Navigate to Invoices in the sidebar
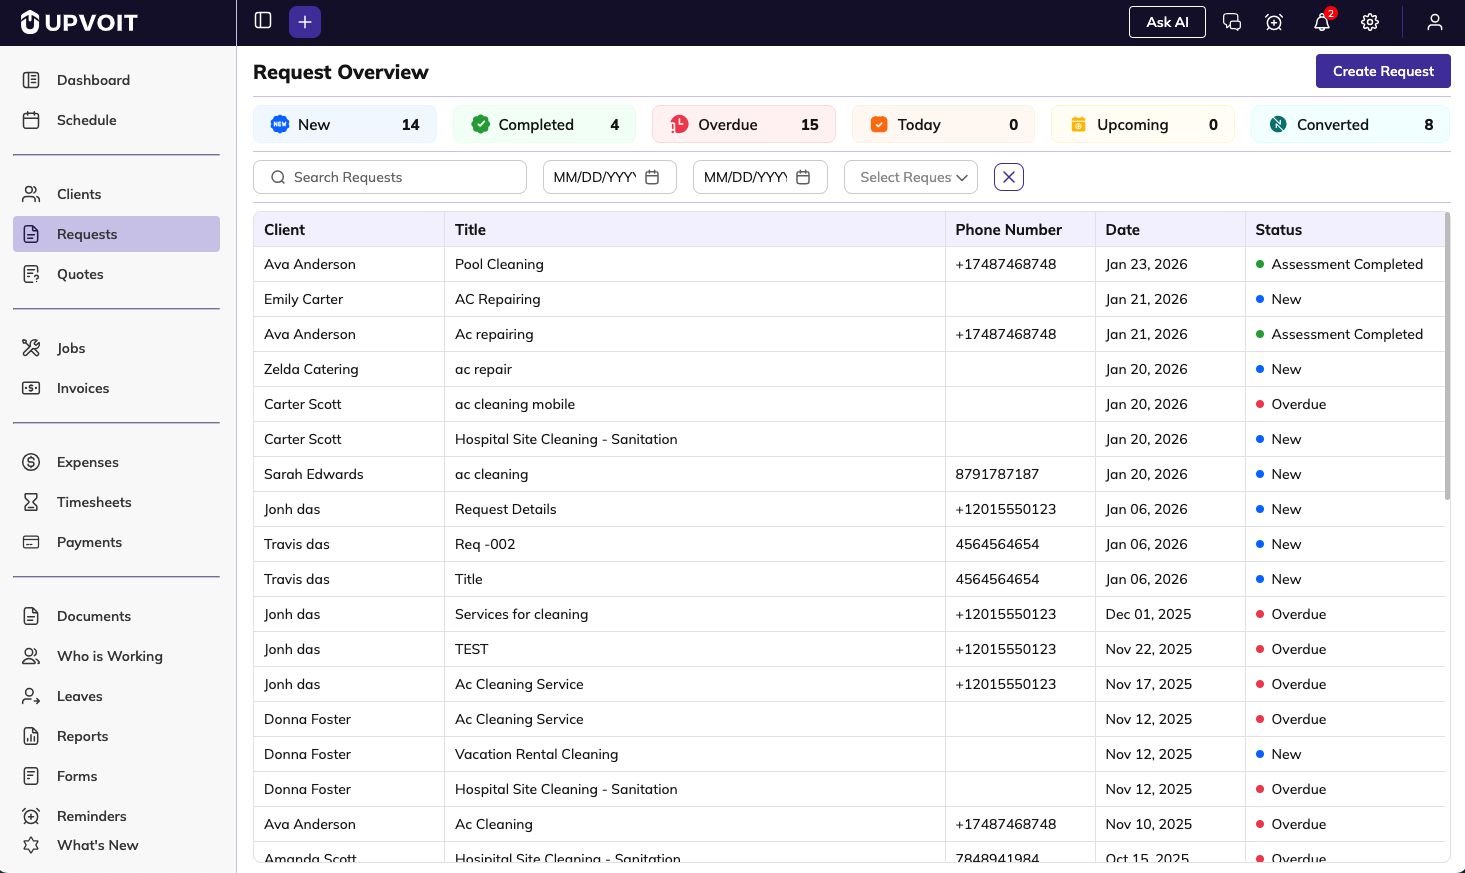Screen dimensions: 1465x873 82,388
